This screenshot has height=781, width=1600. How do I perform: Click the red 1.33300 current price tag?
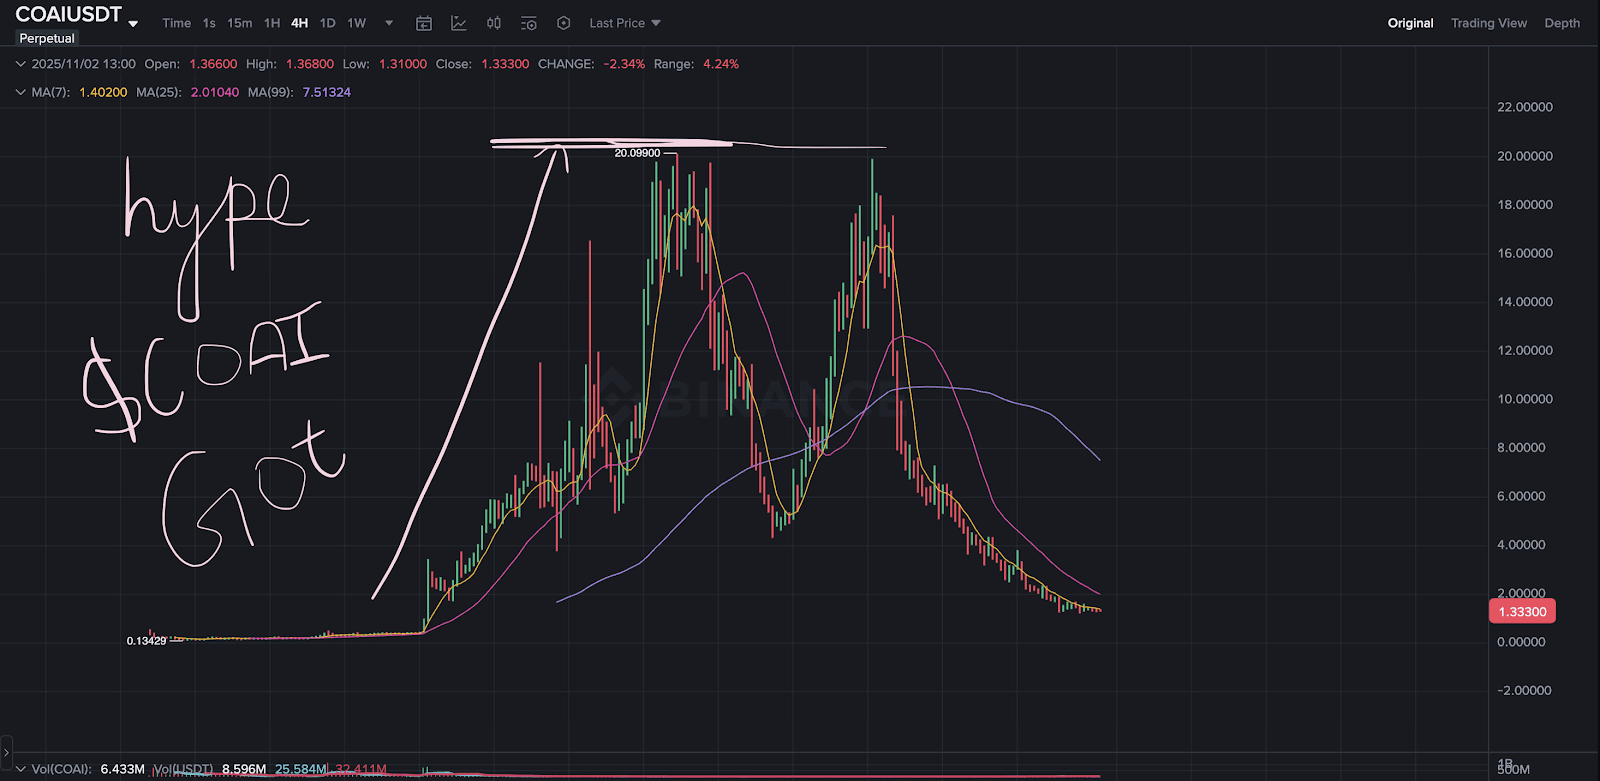pyautogui.click(x=1522, y=612)
